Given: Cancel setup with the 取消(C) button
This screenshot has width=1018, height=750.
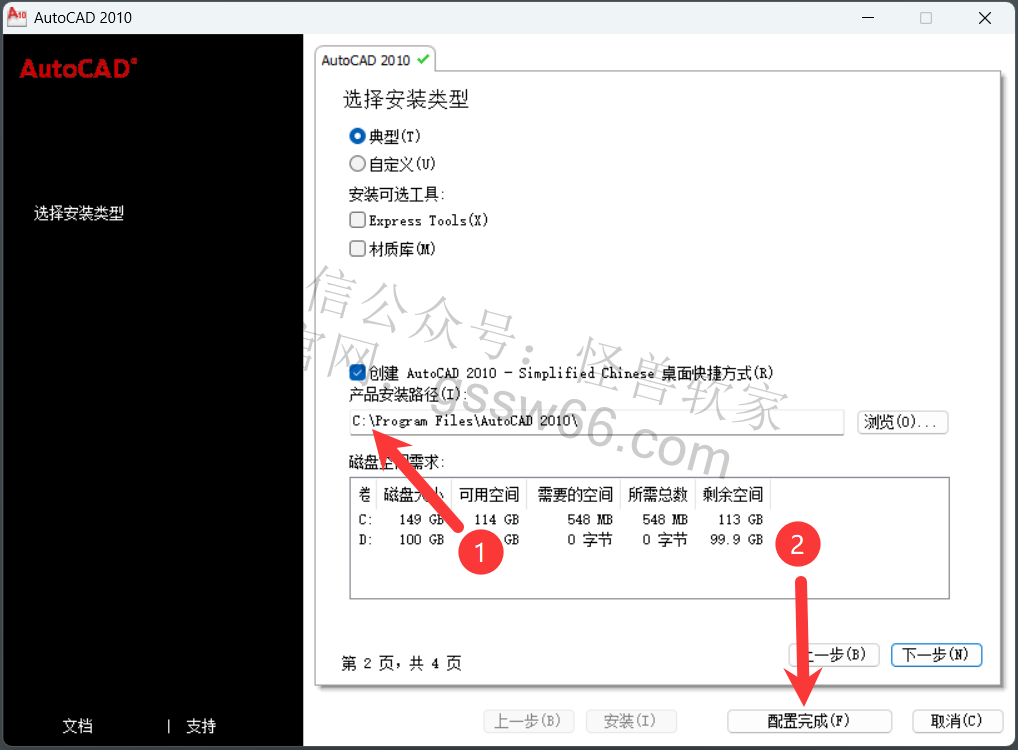Looking at the screenshot, I should tap(957, 721).
